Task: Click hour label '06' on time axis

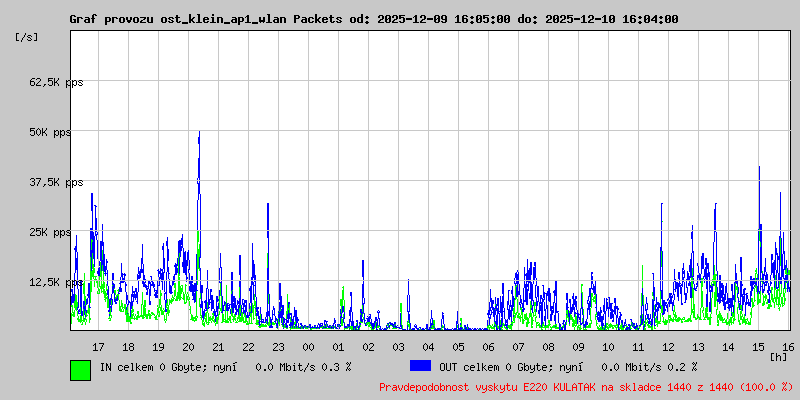Action: pyautogui.click(x=488, y=347)
